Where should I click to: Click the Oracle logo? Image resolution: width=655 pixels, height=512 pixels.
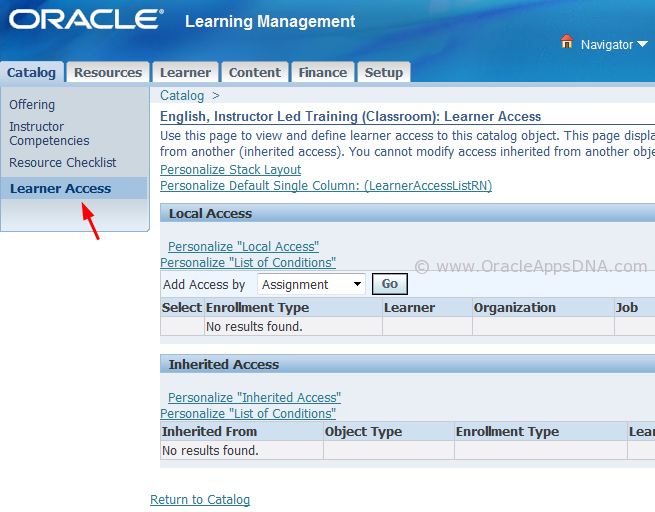tap(86, 20)
